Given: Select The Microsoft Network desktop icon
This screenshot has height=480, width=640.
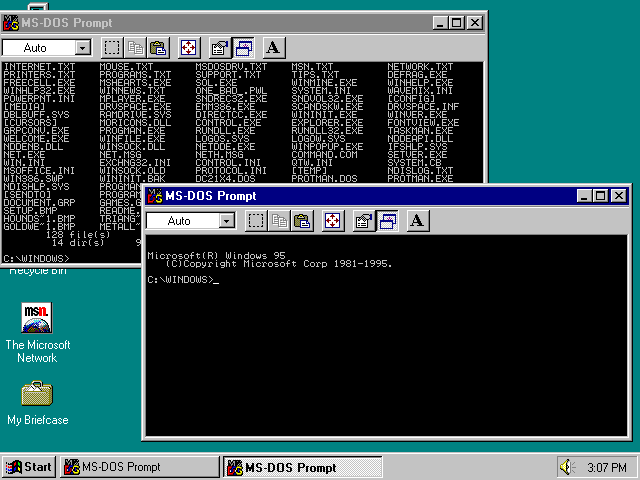Looking at the screenshot, I should point(38,333).
